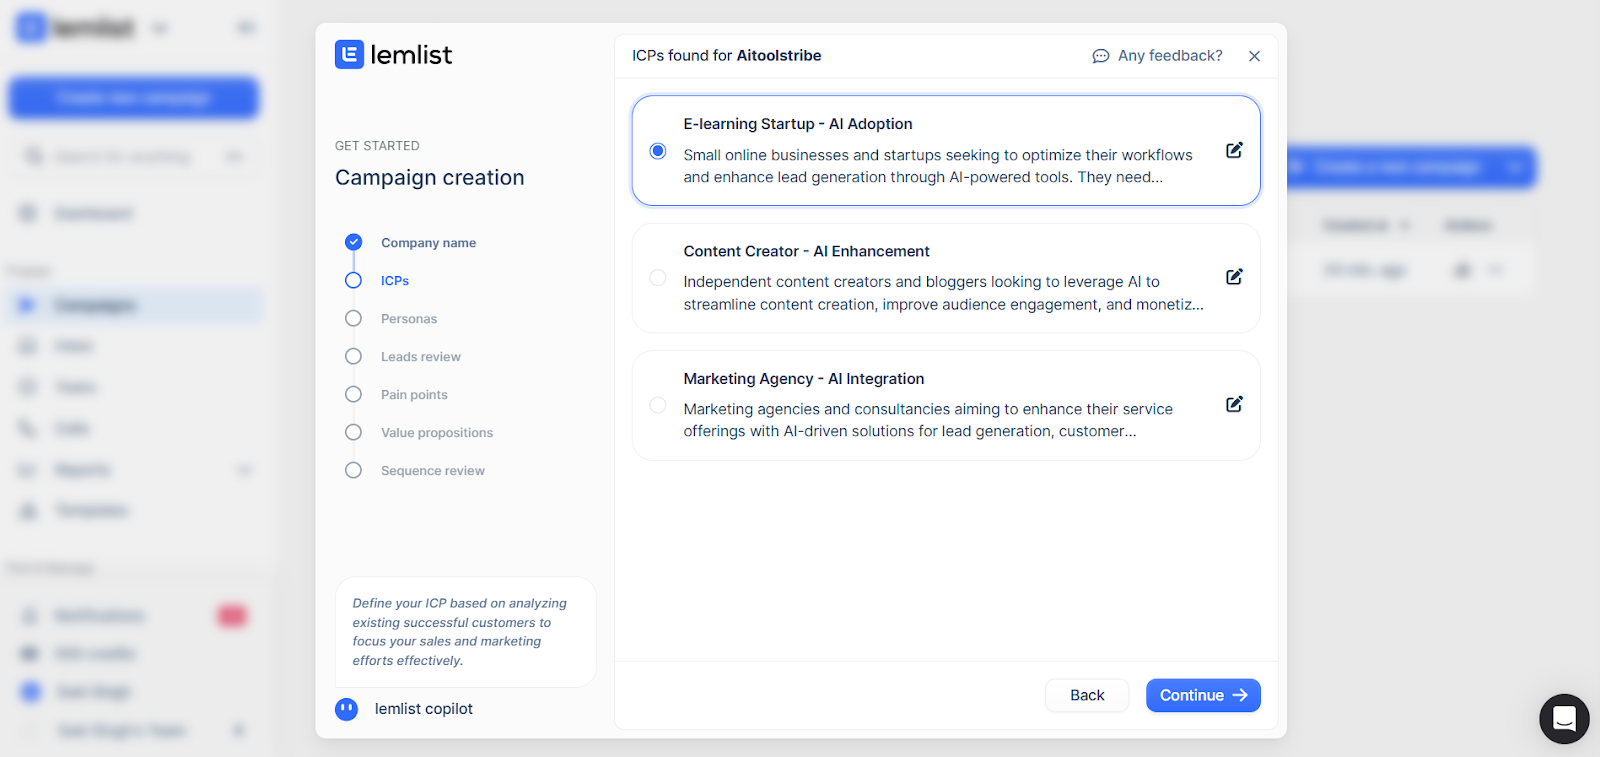This screenshot has height=757, width=1600.
Task: Close the ICPs dialog
Action: pyautogui.click(x=1254, y=56)
